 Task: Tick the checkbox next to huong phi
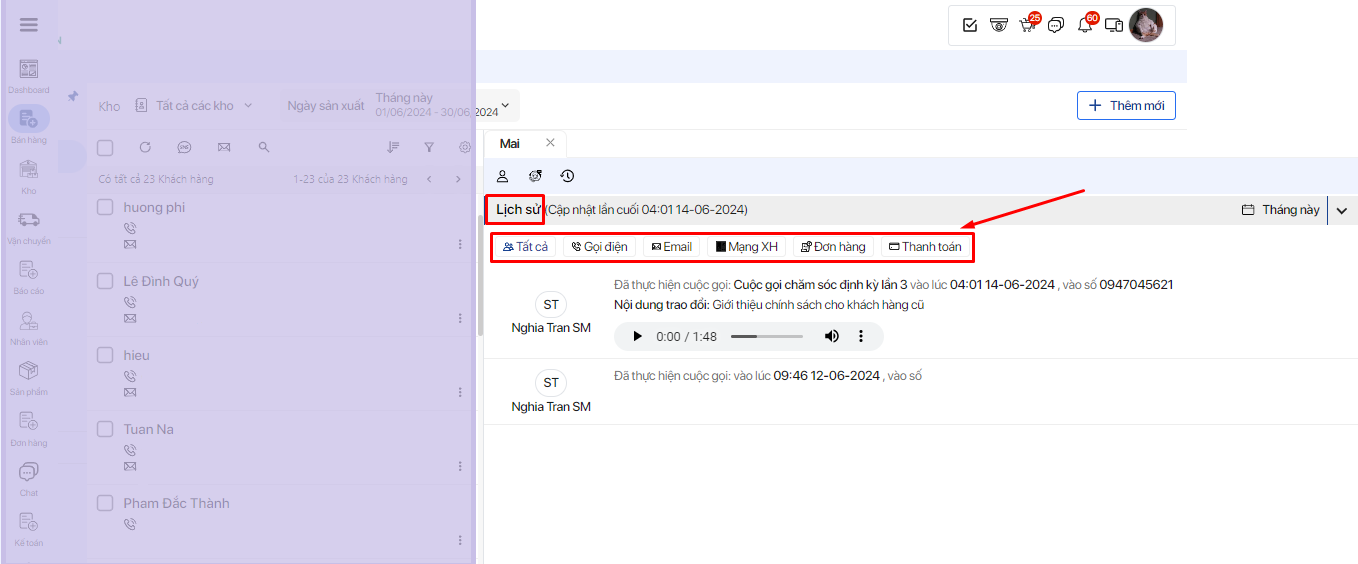point(105,207)
